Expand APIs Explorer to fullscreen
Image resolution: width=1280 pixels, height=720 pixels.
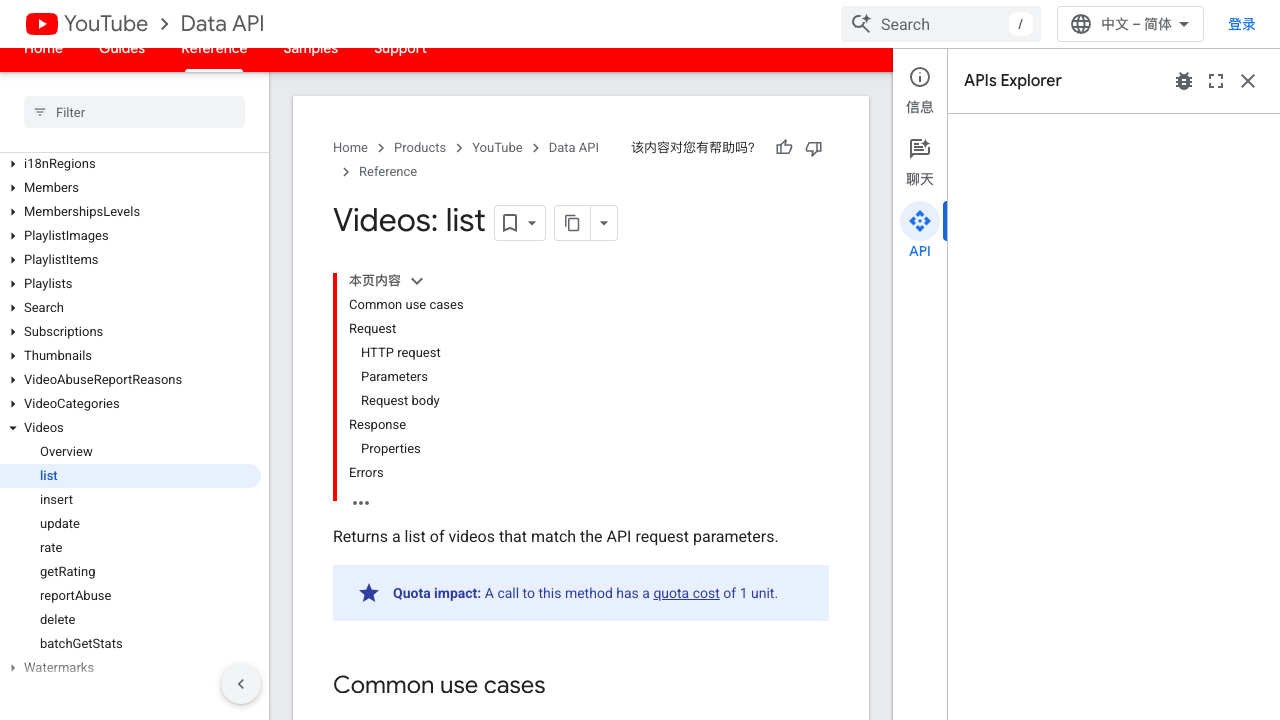tap(1216, 81)
